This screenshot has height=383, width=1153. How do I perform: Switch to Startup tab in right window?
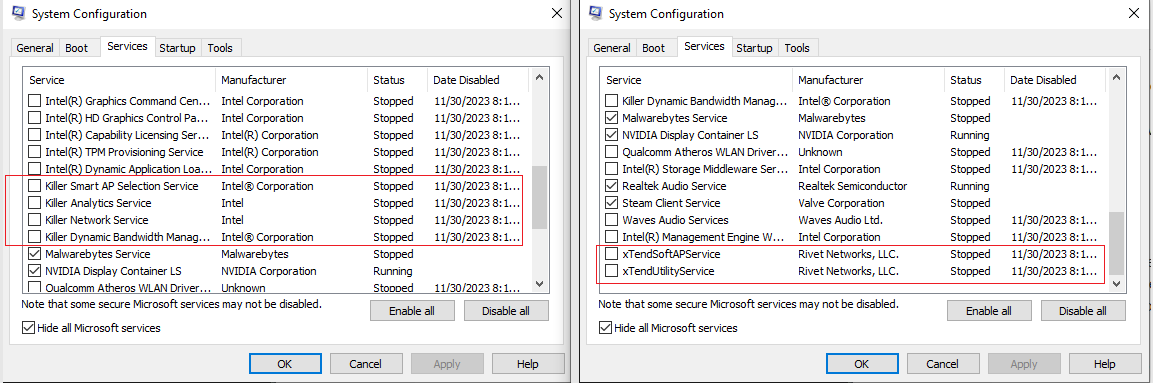[754, 48]
